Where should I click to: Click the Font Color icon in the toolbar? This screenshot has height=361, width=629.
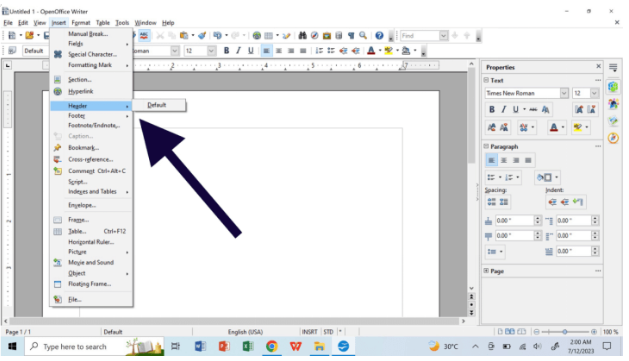click(371, 51)
